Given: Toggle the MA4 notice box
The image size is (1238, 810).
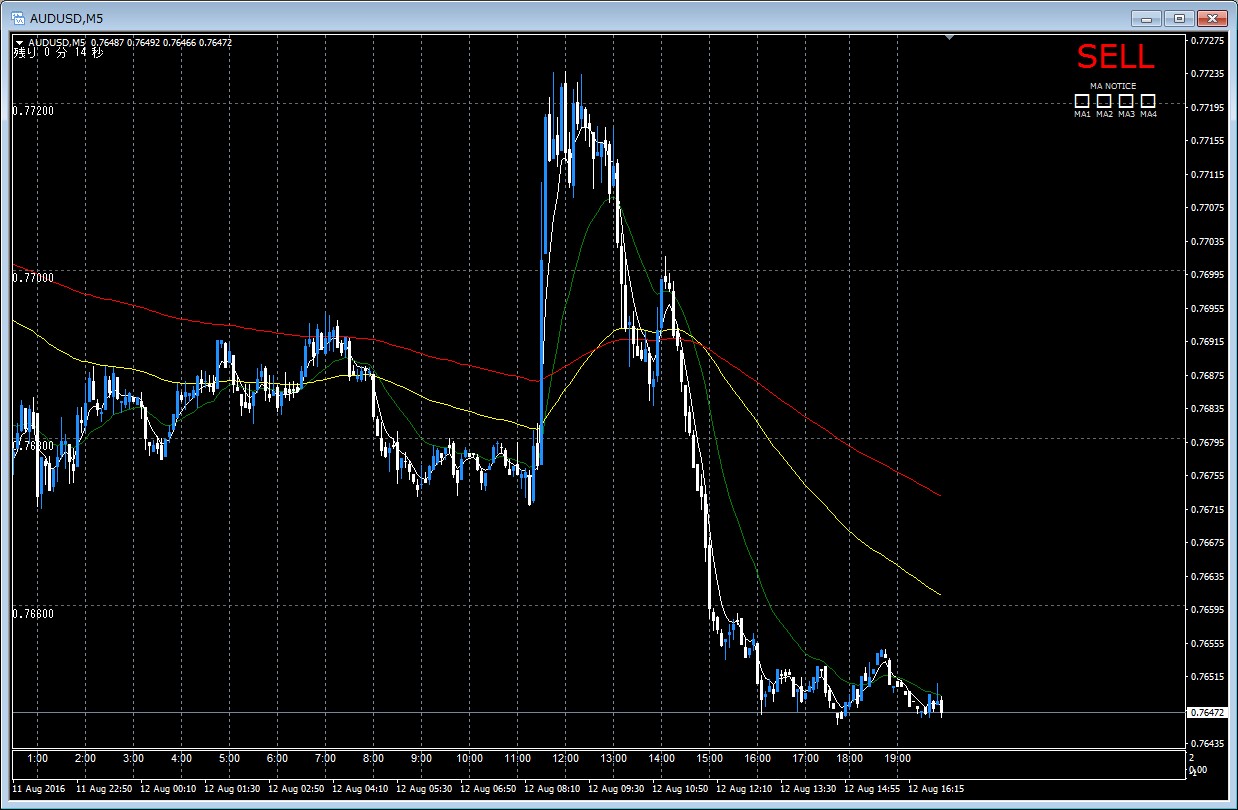Looking at the screenshot, I should (x=1148, y=101).
